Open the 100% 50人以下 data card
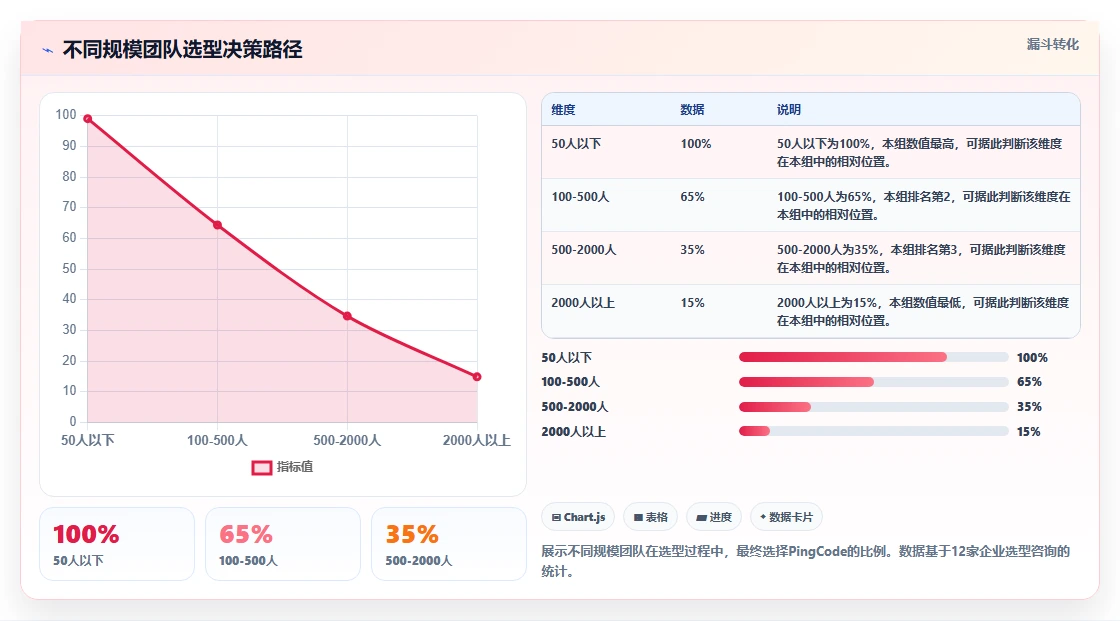The height and width of the screenshot is (621, 1120). 117,544
